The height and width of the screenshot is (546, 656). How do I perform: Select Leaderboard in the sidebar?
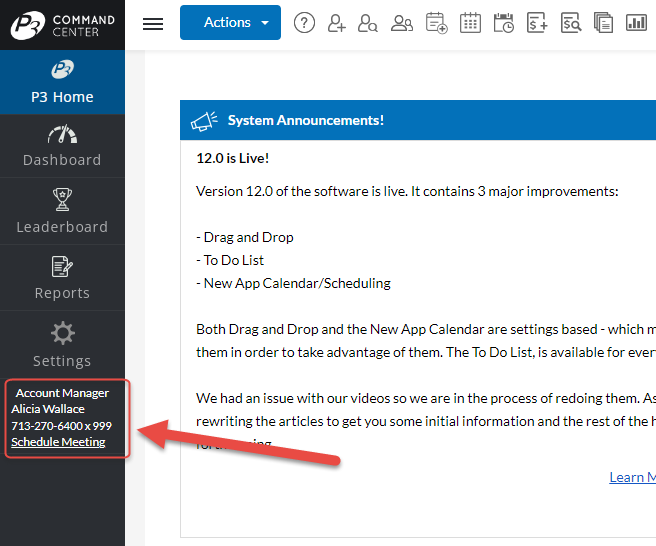pyautogui.click(x=62, y=212)
